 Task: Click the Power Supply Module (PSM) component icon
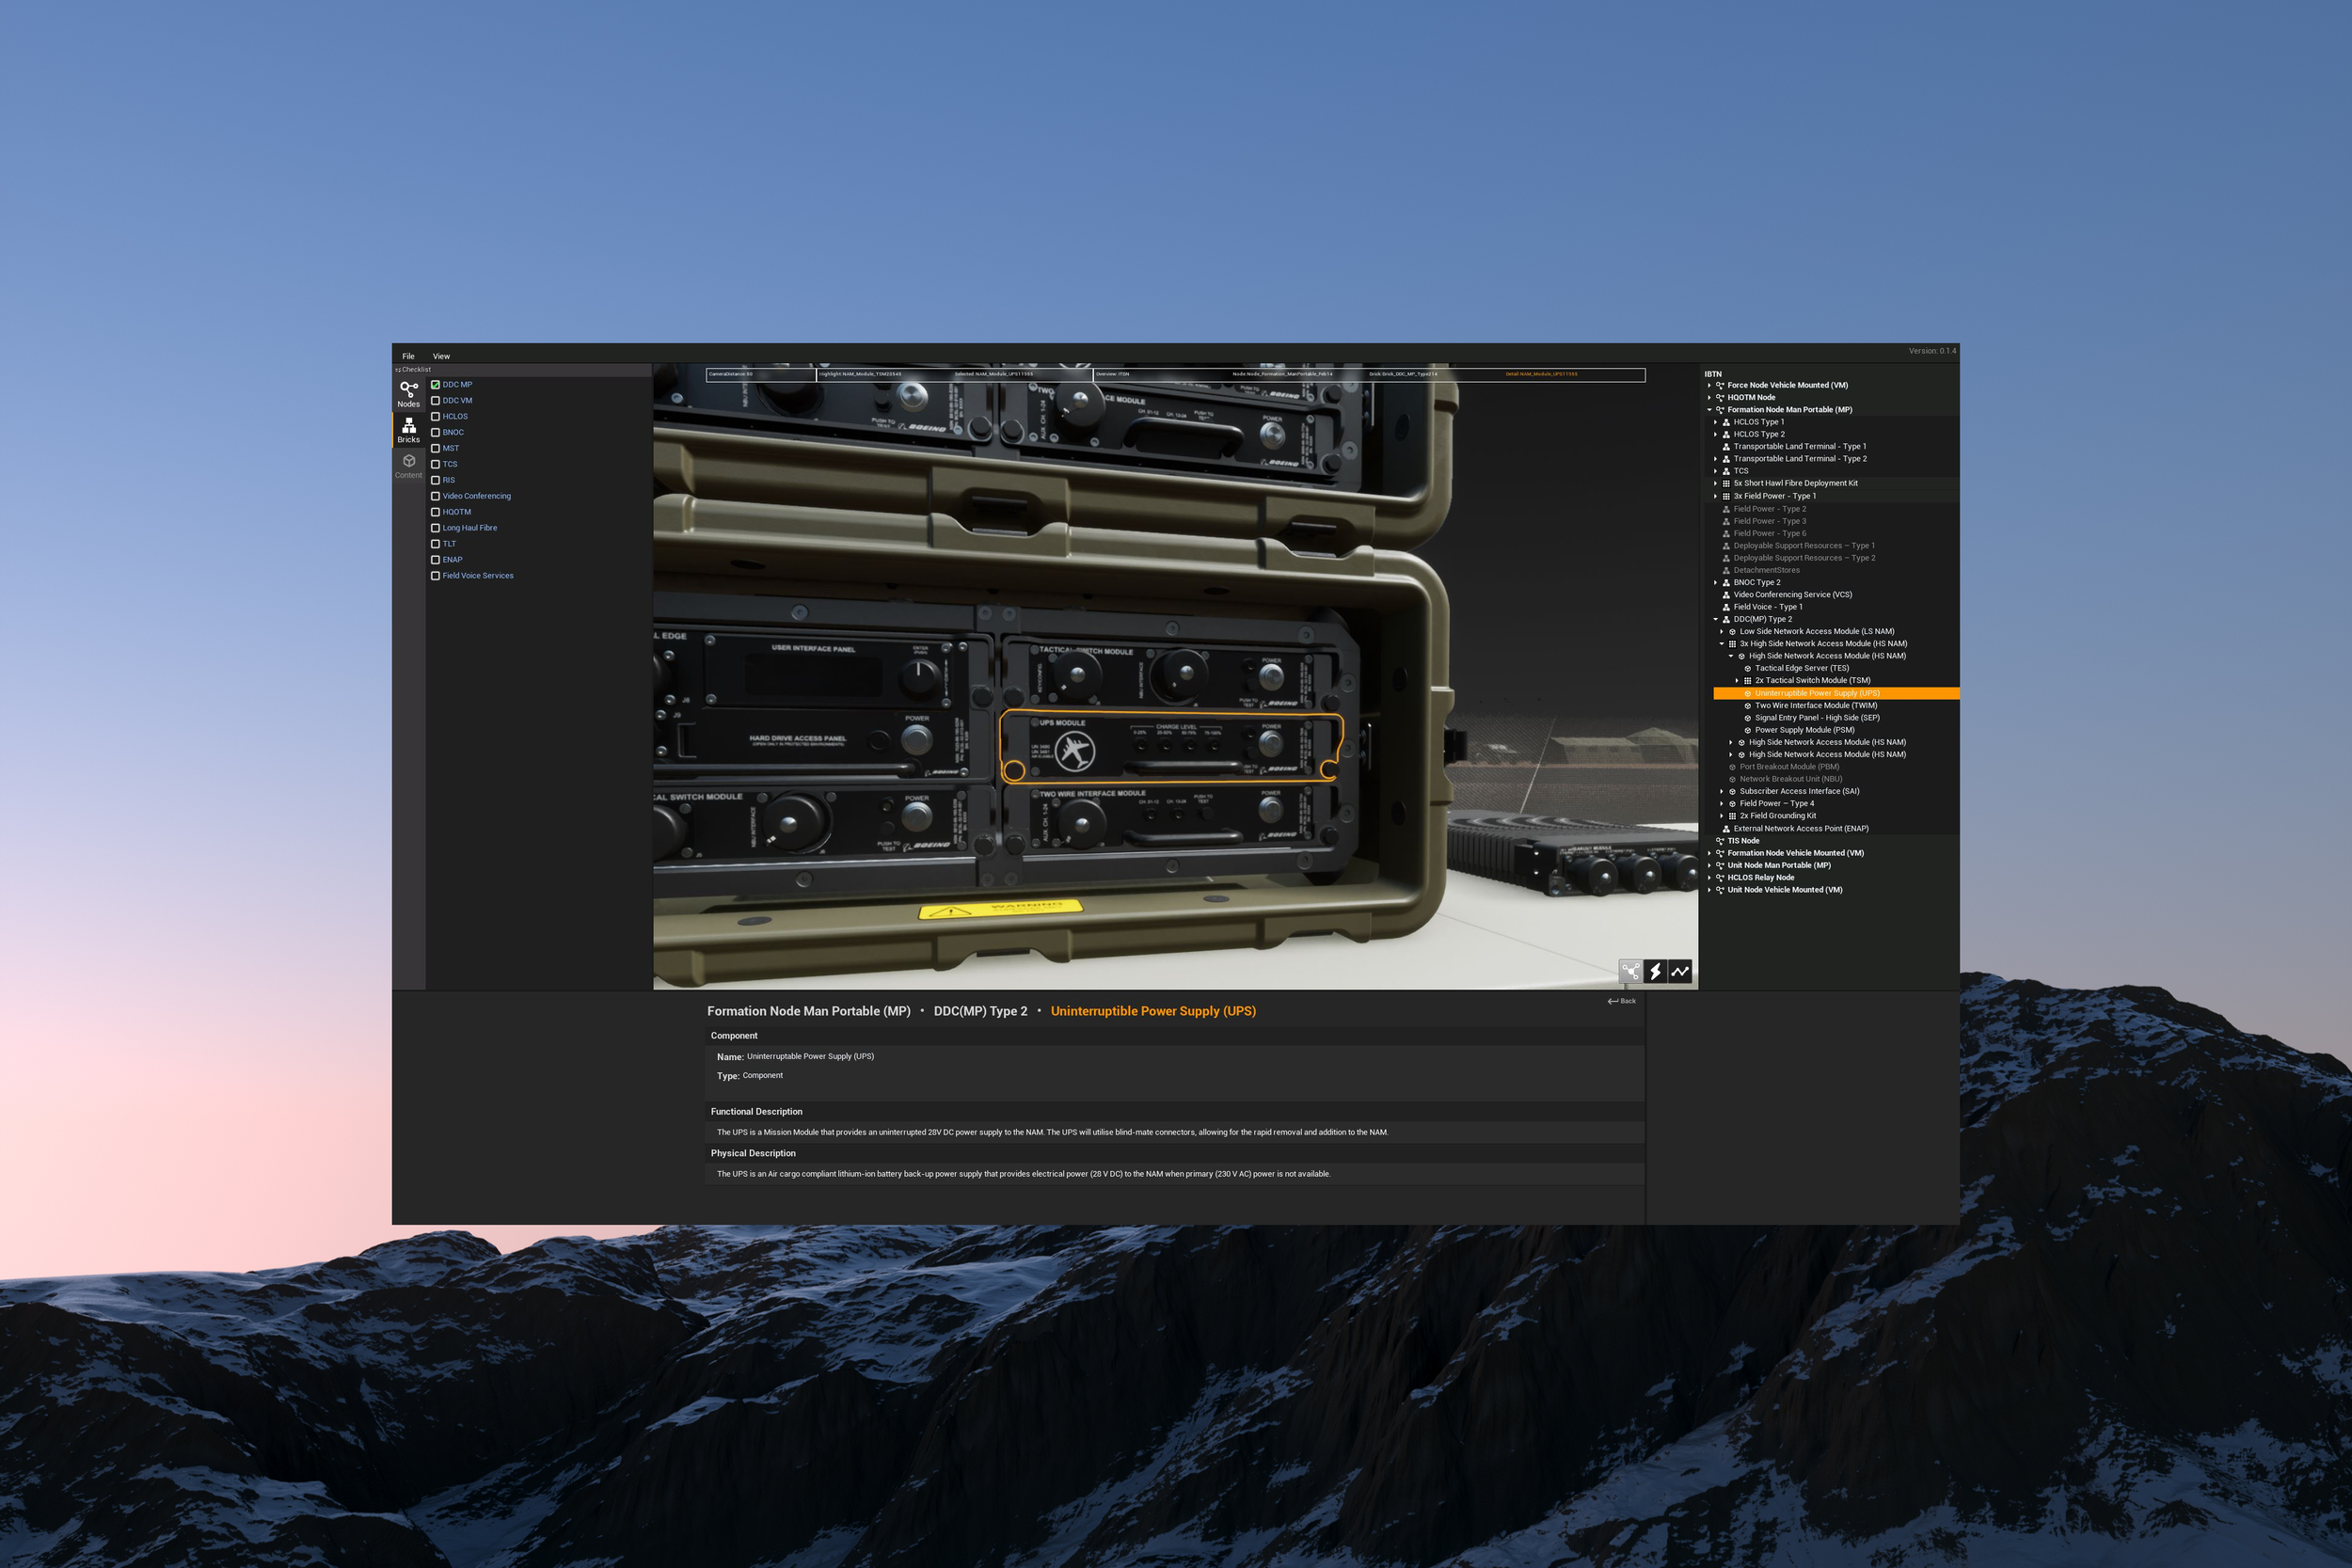[x=1747, y=730]
